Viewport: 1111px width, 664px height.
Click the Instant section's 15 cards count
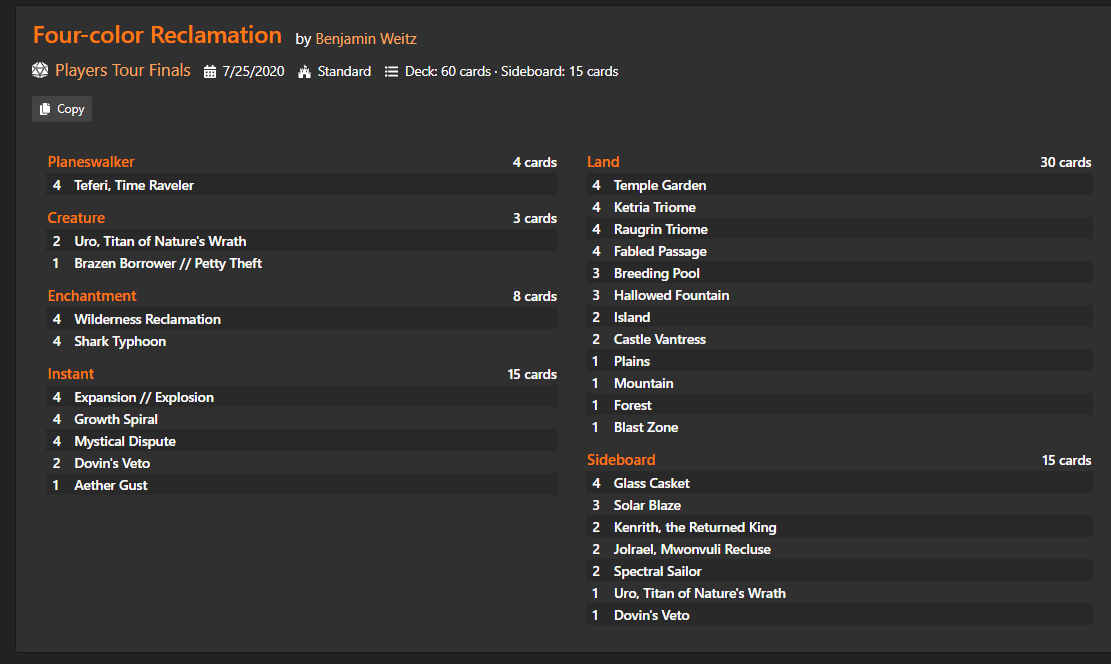point(532,374)
